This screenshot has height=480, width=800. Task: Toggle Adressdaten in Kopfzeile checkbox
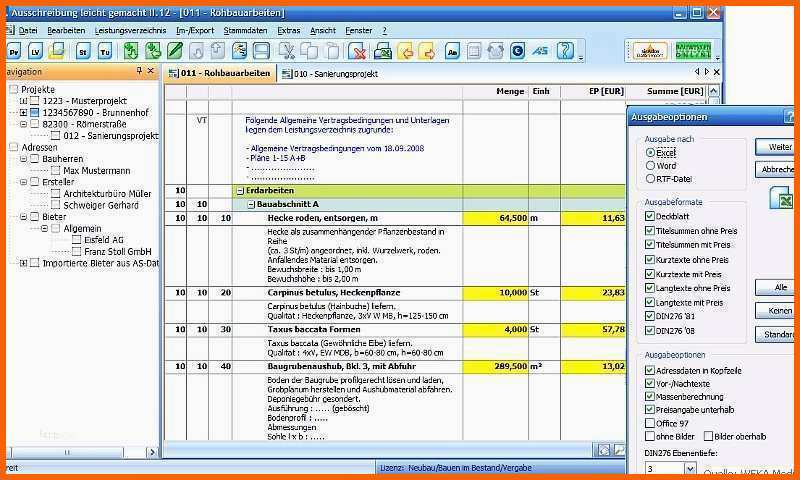coord(649,371)
